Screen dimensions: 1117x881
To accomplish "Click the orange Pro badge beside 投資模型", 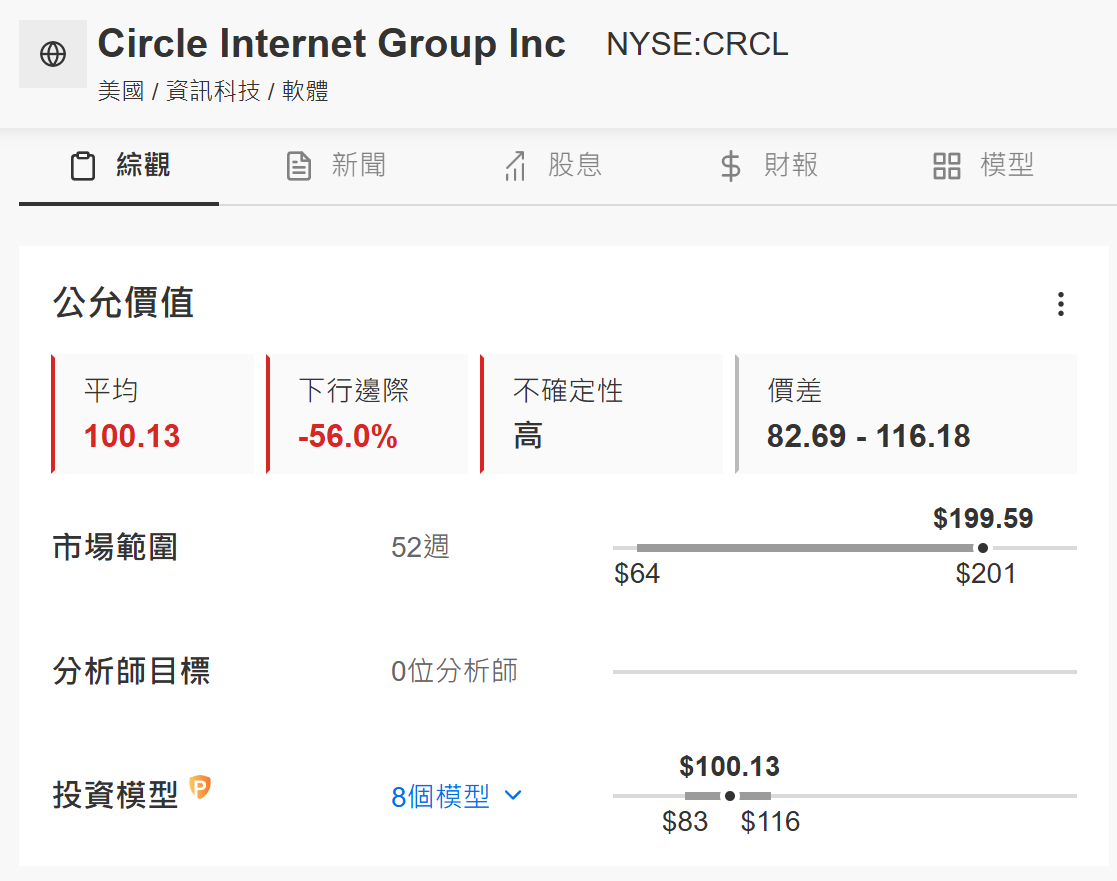I will point(200,787).
